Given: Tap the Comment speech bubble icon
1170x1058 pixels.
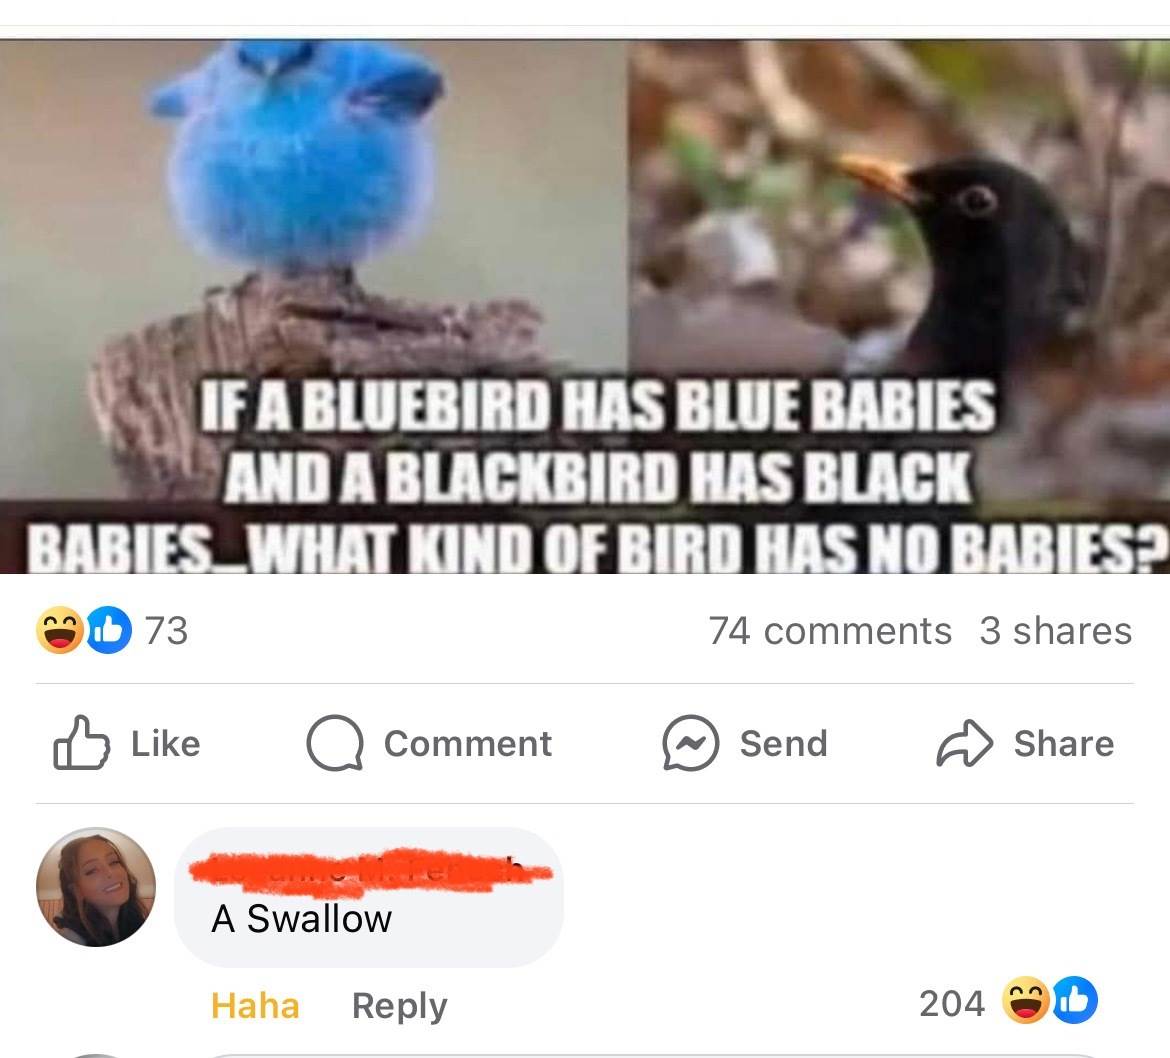Looking at the screenshot, I should click(x=335, y=743).
